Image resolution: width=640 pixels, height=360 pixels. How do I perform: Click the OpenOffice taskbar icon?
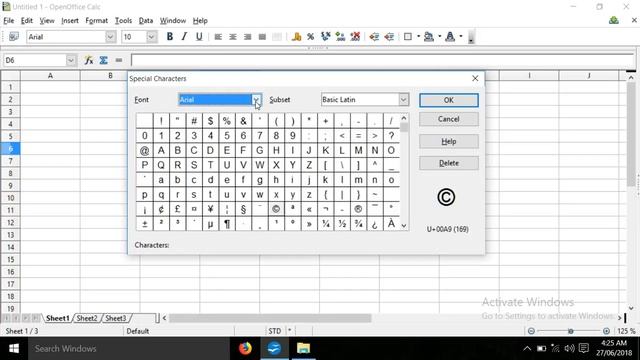(x=274, y=348)
